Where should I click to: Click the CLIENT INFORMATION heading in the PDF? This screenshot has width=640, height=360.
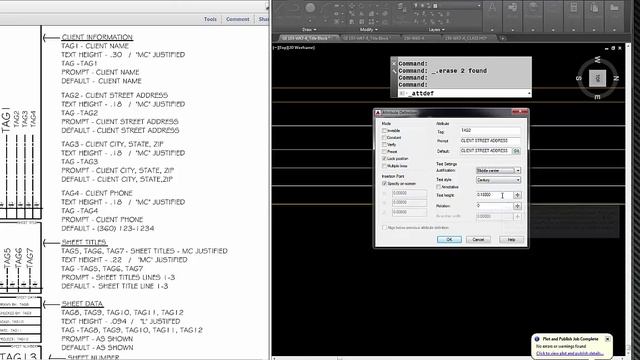coord(97,37)
